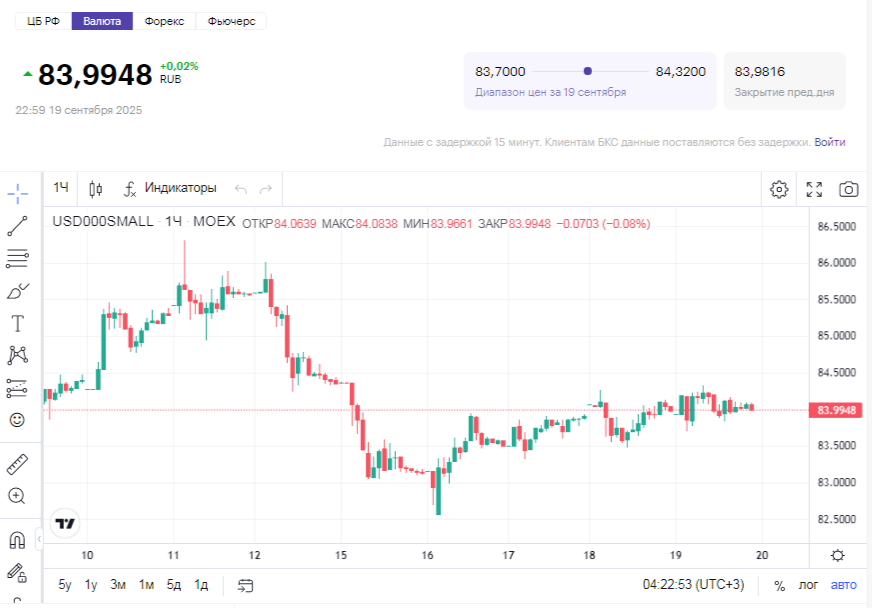Open chart settings gear in top toolbar
The image size is (872, 608).
click(779, 189)
